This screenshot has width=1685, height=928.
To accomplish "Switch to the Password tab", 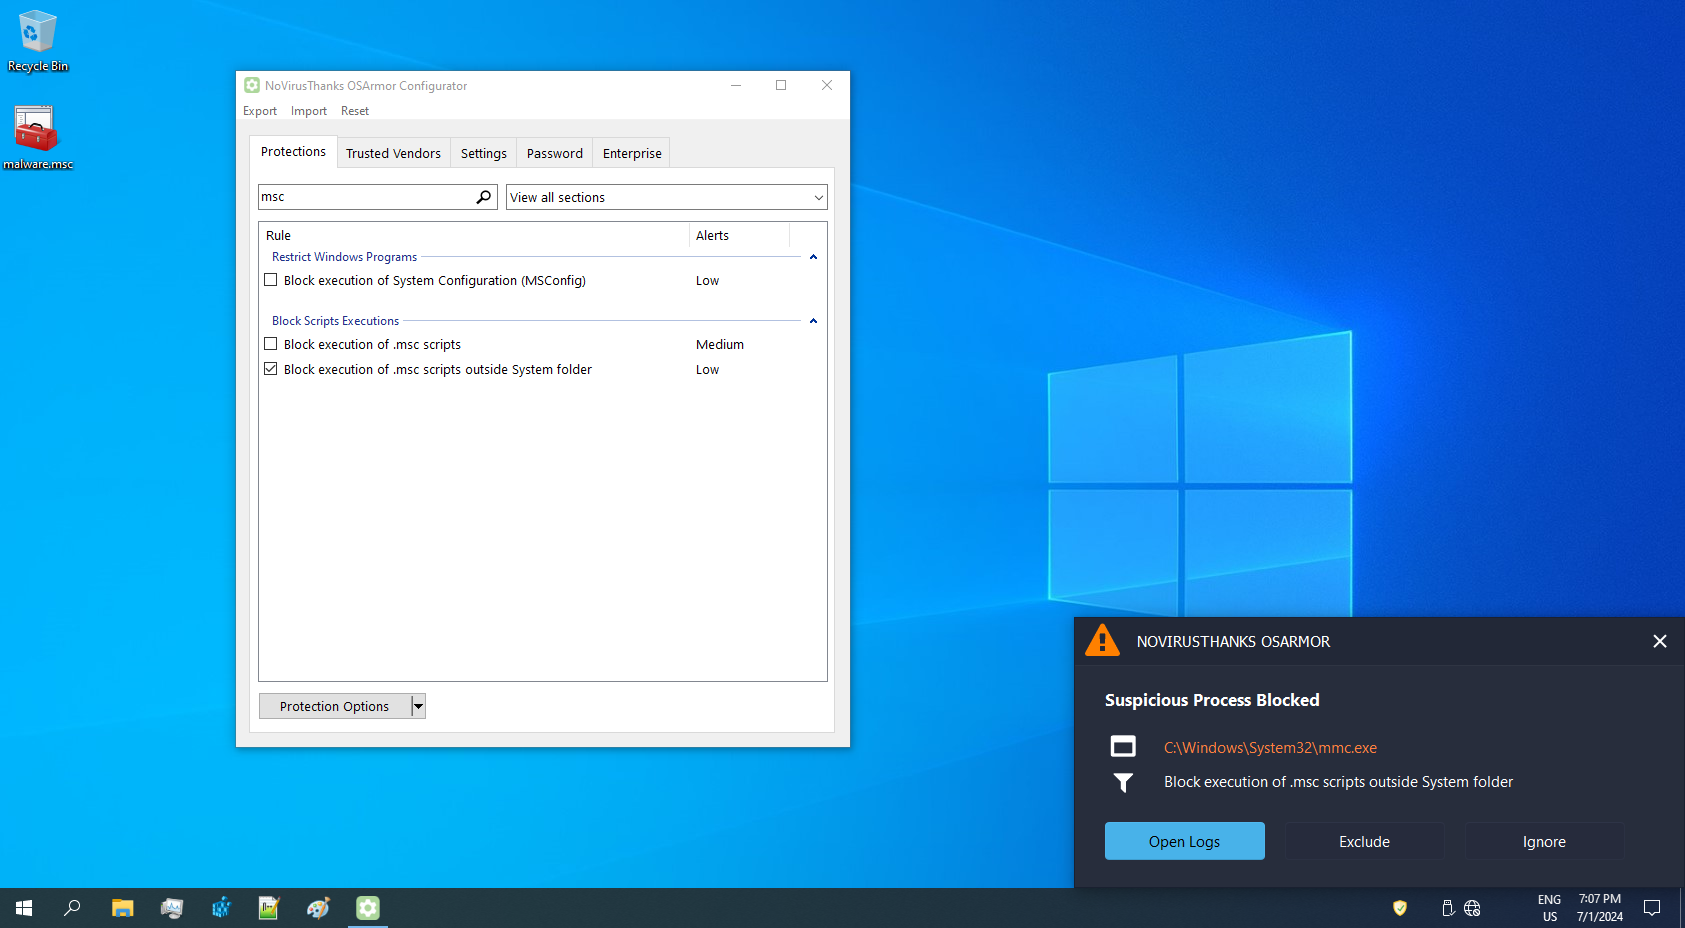I will (x=555, y=153).
